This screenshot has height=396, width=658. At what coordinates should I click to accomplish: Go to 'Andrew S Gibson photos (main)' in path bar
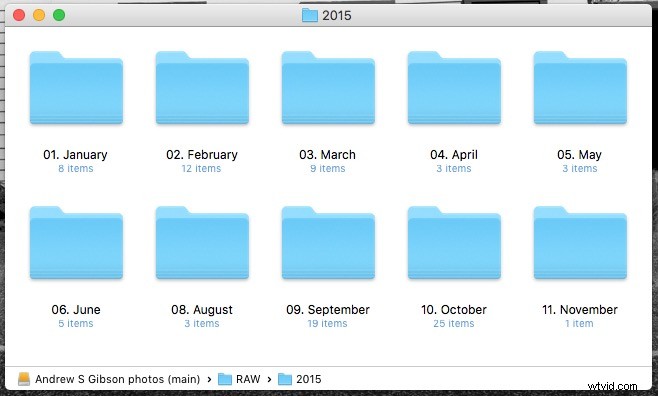[x=118, y=379]
